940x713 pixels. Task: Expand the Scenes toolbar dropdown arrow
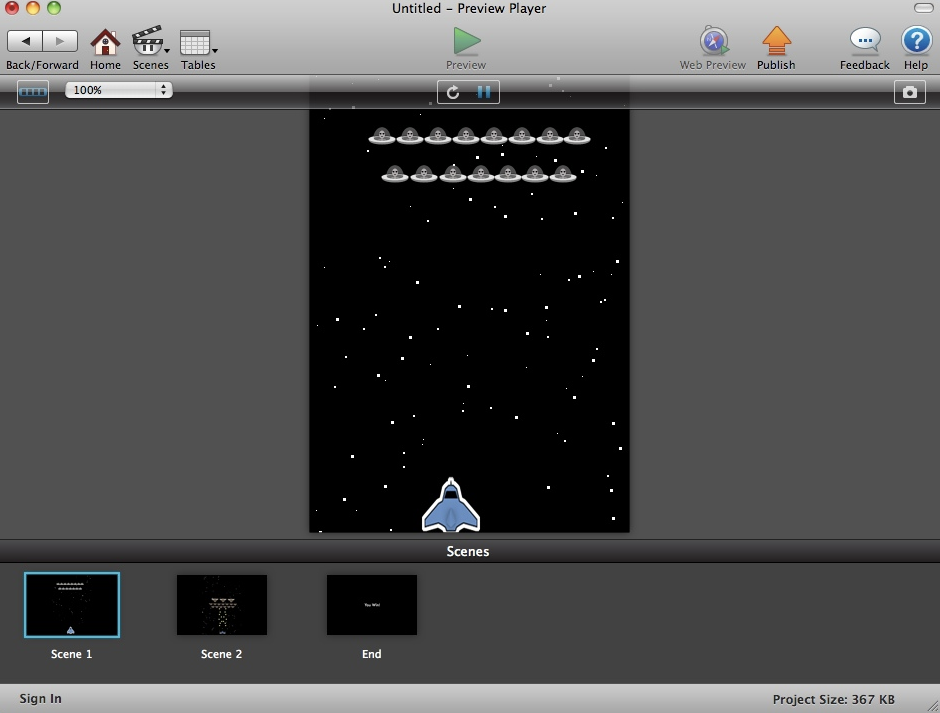(x=167, y=51)
